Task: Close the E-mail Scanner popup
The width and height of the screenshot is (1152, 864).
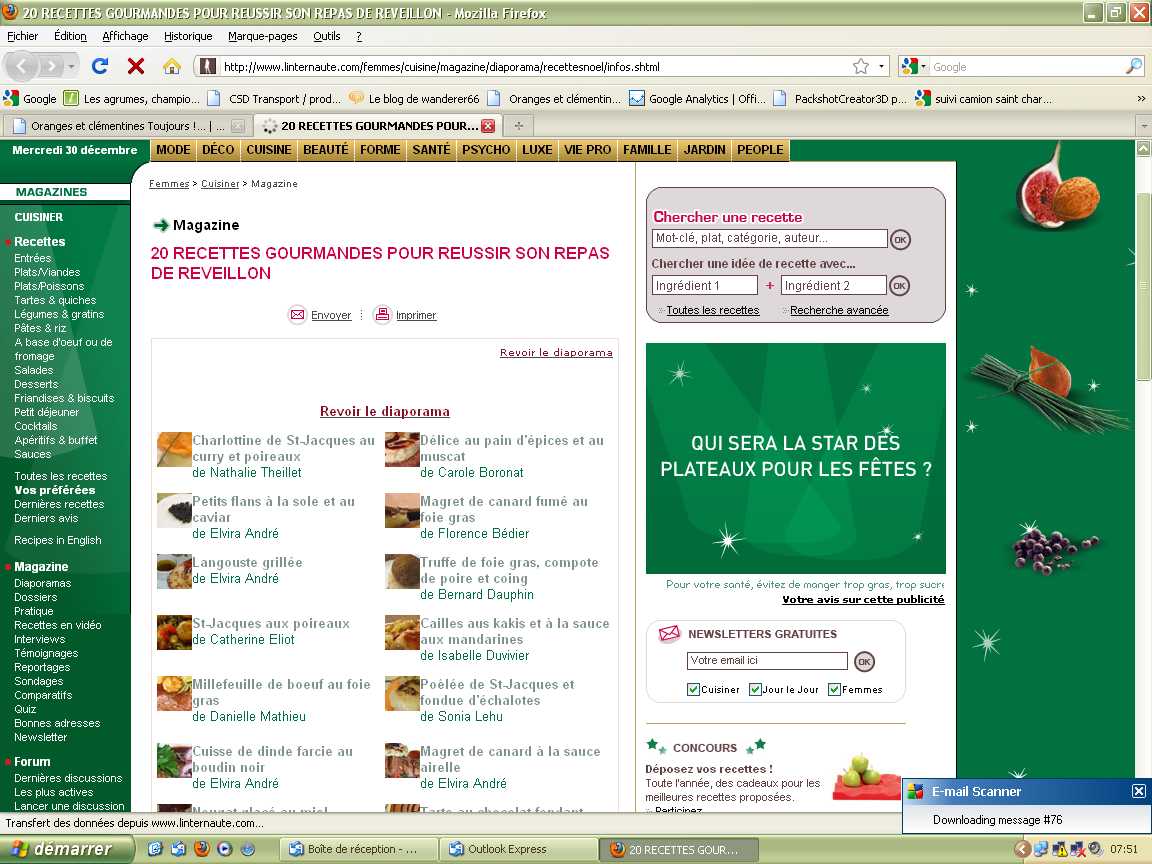Action: tap(1138, 791)
